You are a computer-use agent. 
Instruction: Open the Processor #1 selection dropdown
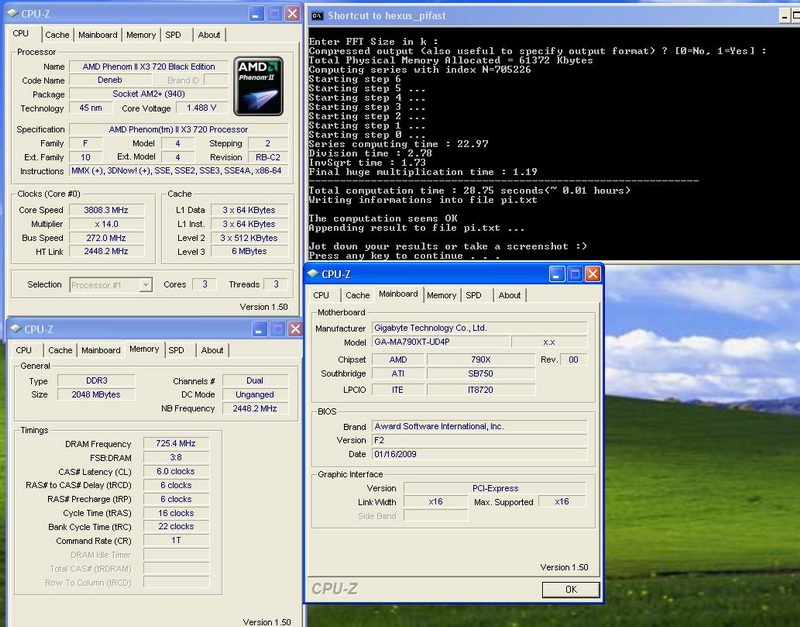(x=145, y=285)
